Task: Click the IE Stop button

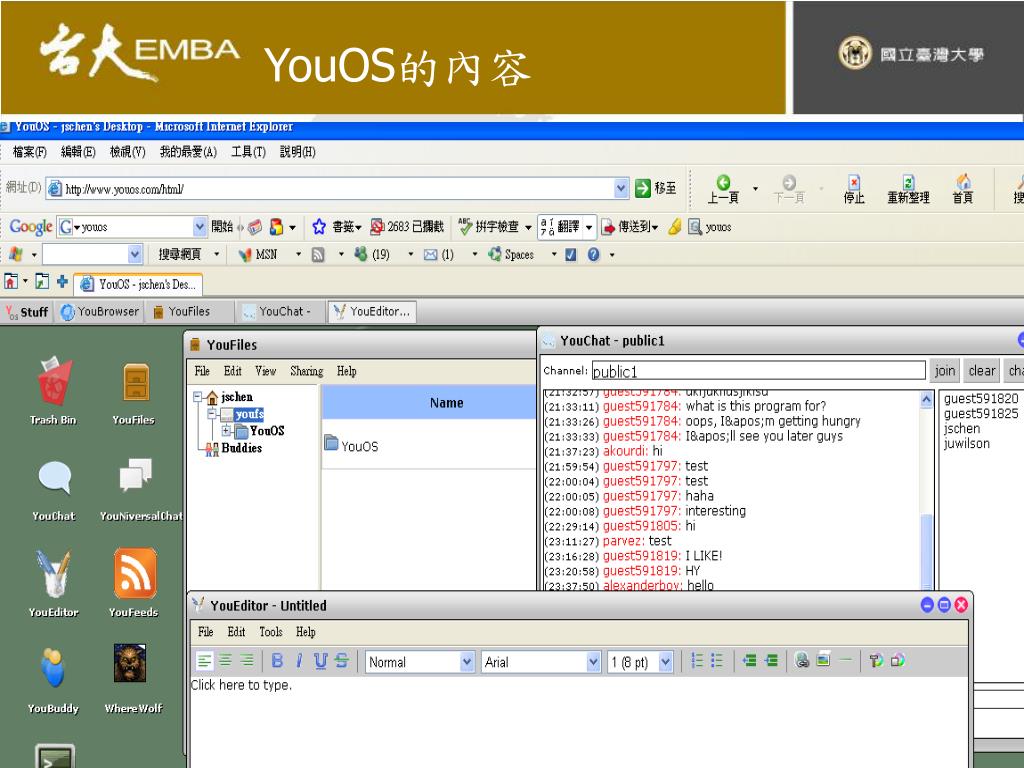Action: (854, 189)
